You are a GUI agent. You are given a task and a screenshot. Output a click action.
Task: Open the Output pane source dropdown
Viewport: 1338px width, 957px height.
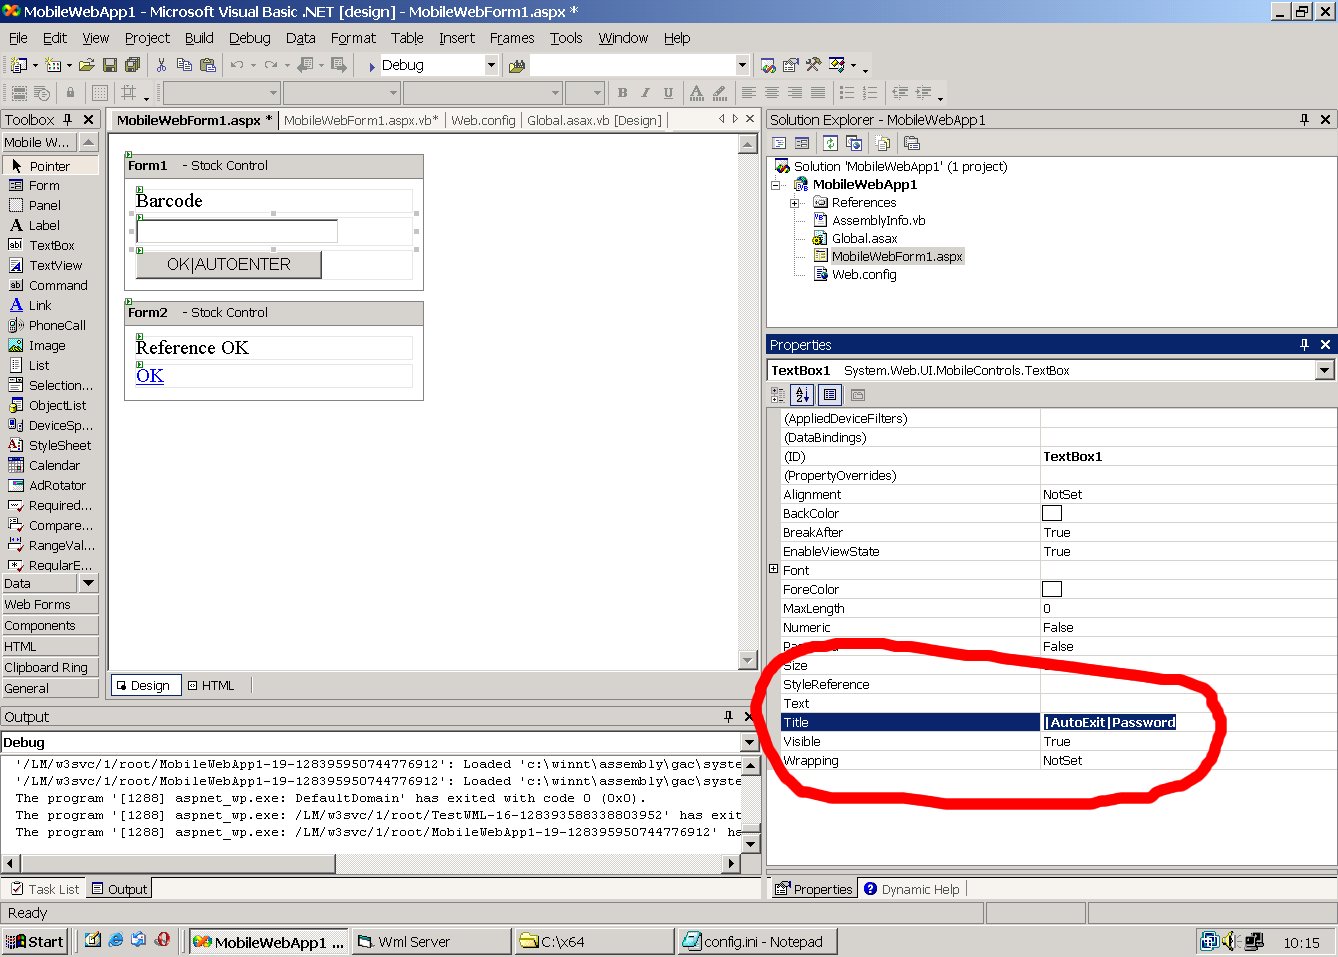click(750, 742)
